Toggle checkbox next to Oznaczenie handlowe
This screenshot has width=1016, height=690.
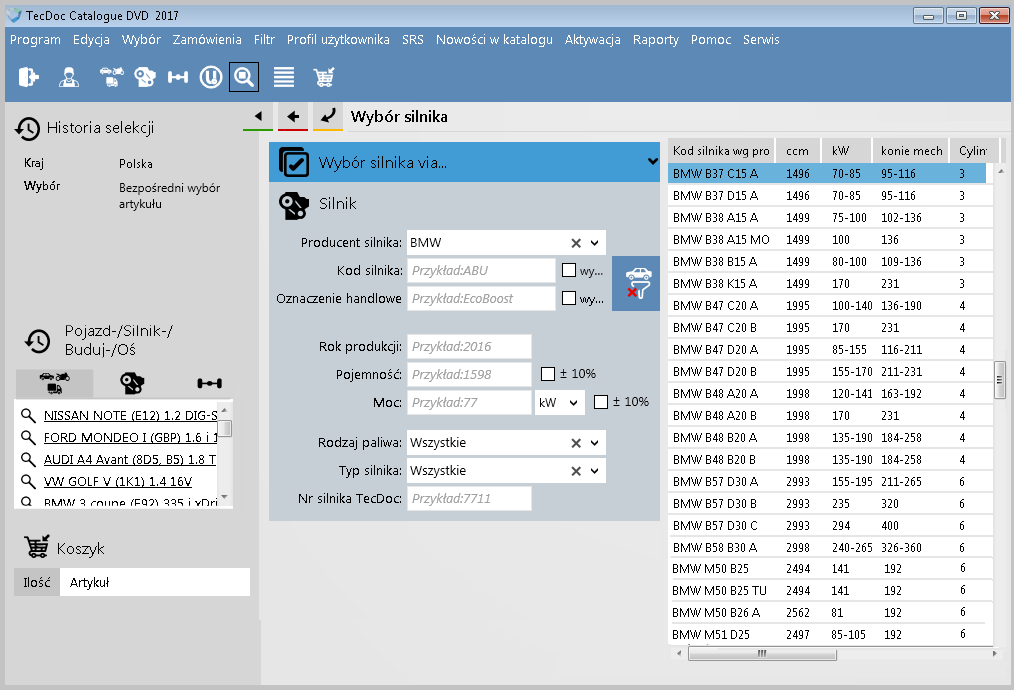tap(569, 298)
